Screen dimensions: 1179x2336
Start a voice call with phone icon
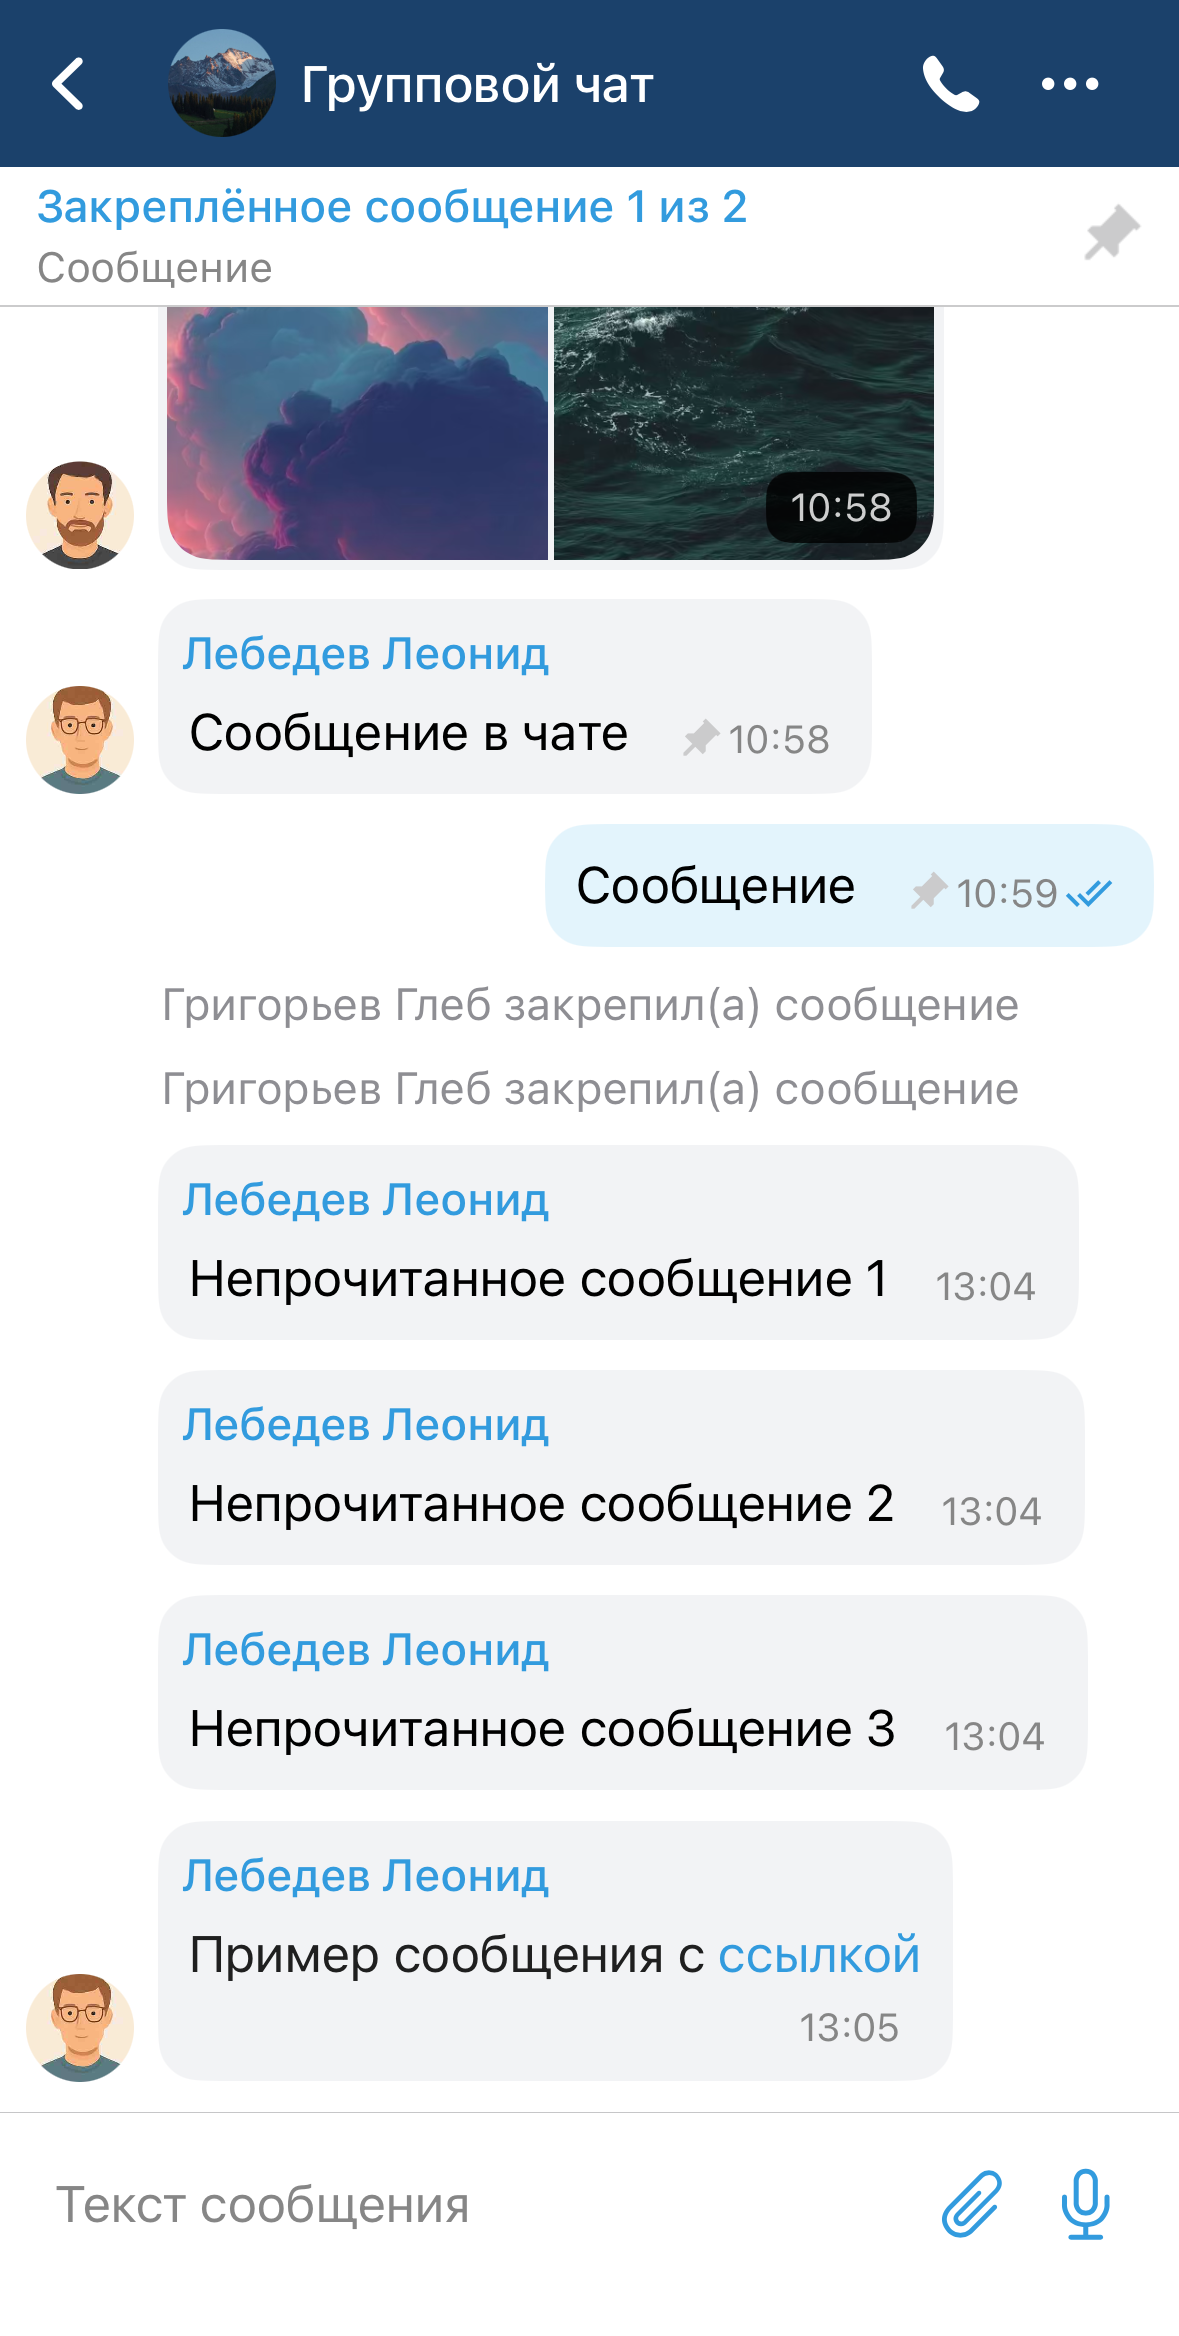(x=949, y=84)
